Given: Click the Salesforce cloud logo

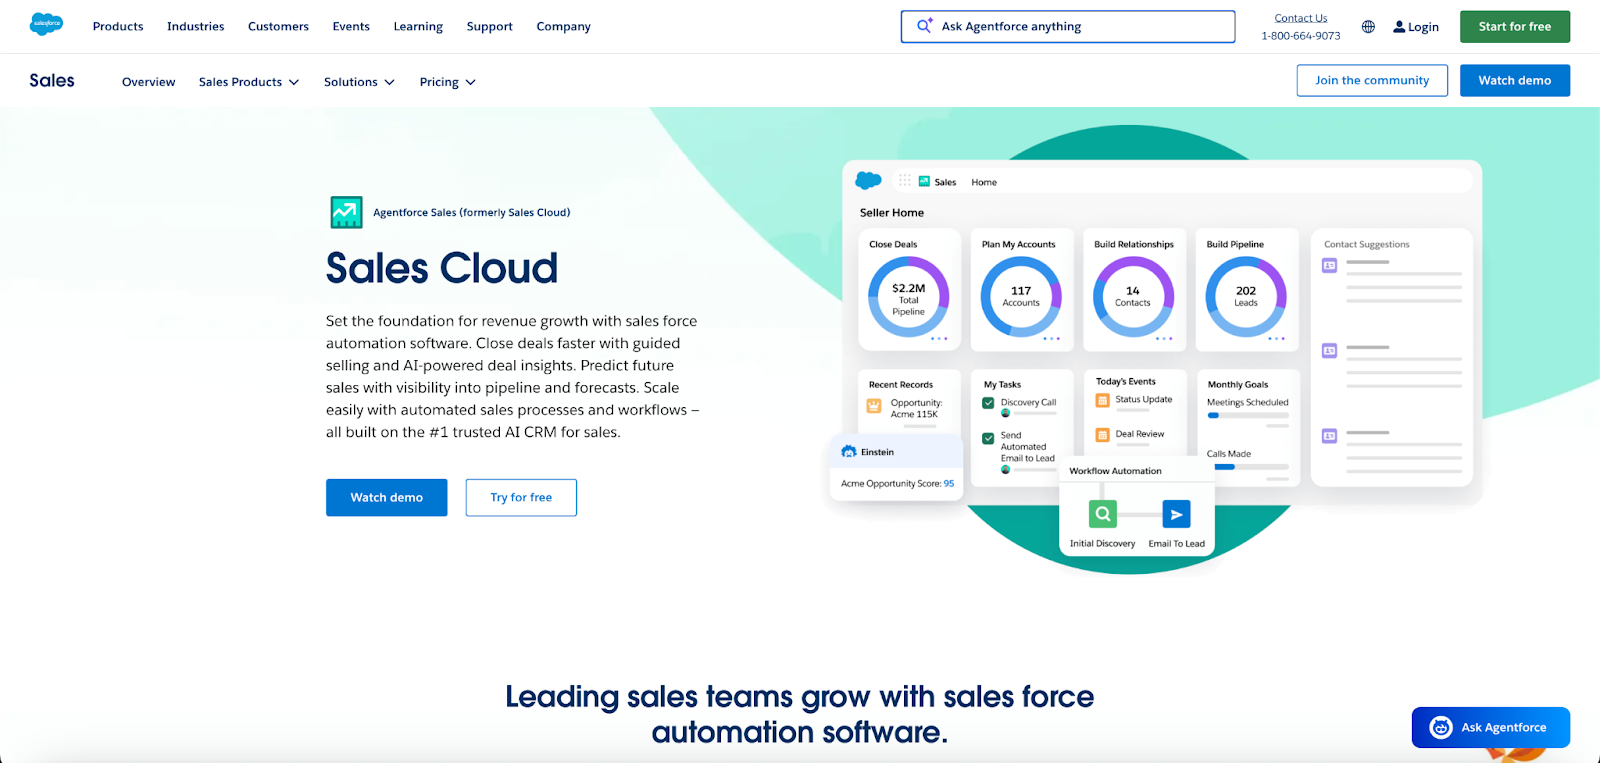Looking at the screenshot, I should [46, 25].
